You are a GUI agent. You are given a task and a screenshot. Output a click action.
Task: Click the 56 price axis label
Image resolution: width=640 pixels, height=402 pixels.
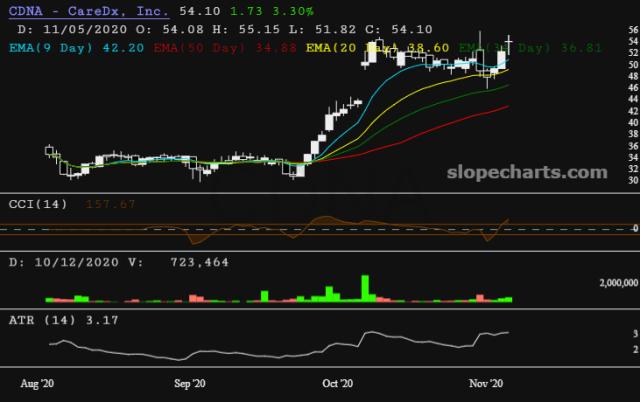coord(633,29)
